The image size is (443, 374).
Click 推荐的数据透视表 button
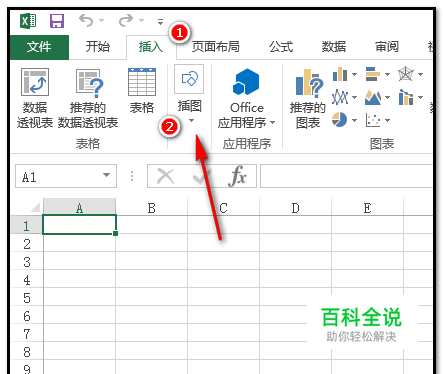click(88, 98)
